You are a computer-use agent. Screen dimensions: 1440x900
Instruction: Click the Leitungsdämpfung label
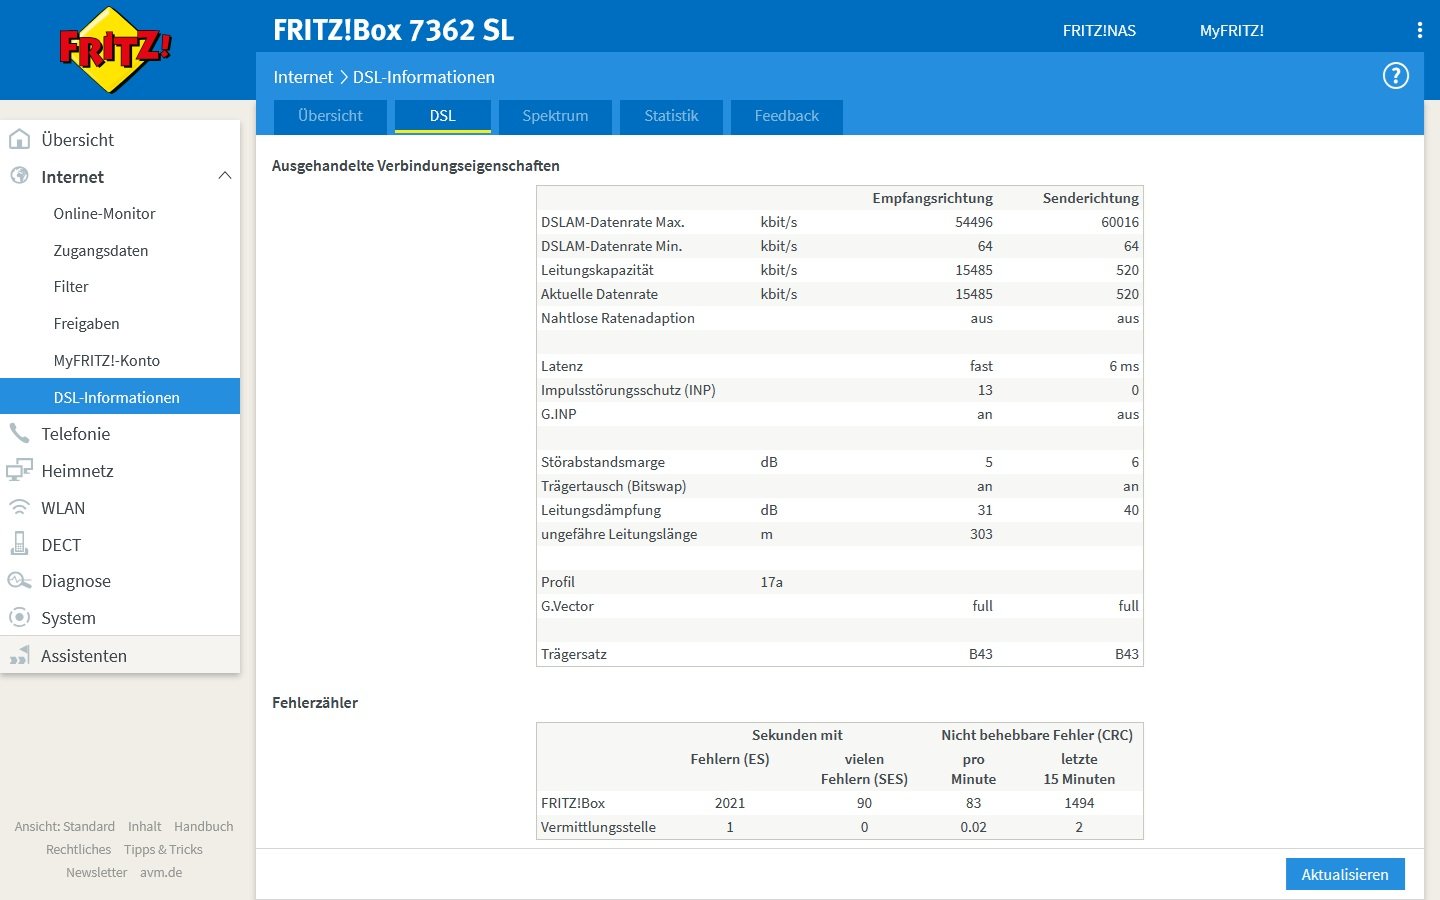click(601, 510)
